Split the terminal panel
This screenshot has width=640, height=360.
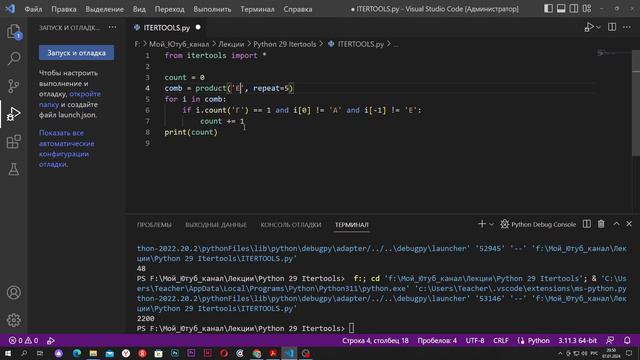tap(587, 224)
